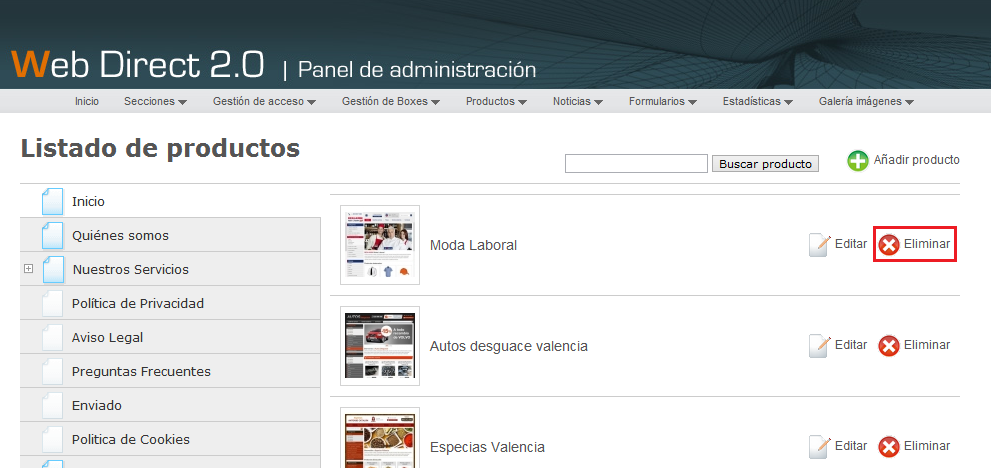991x468 pixels.
Task: Open the Noticias dropdown menu
Action: click(578, 101)
